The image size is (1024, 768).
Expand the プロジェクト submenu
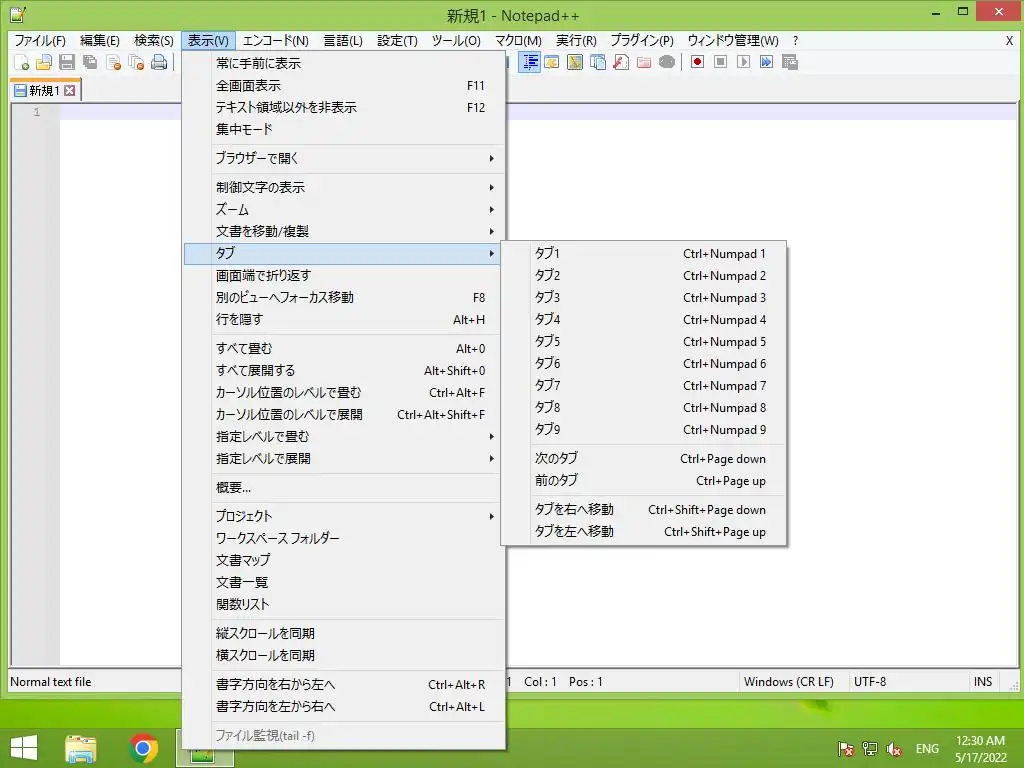point(344,517)
